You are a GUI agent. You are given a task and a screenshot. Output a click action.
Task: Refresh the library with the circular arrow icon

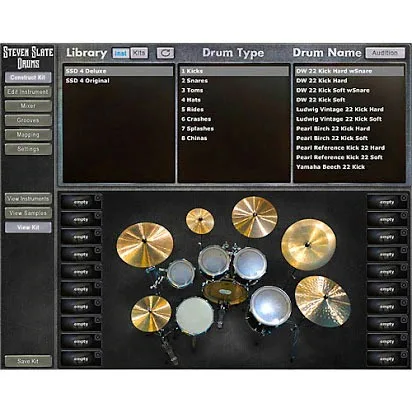click(x=165, y=53)
